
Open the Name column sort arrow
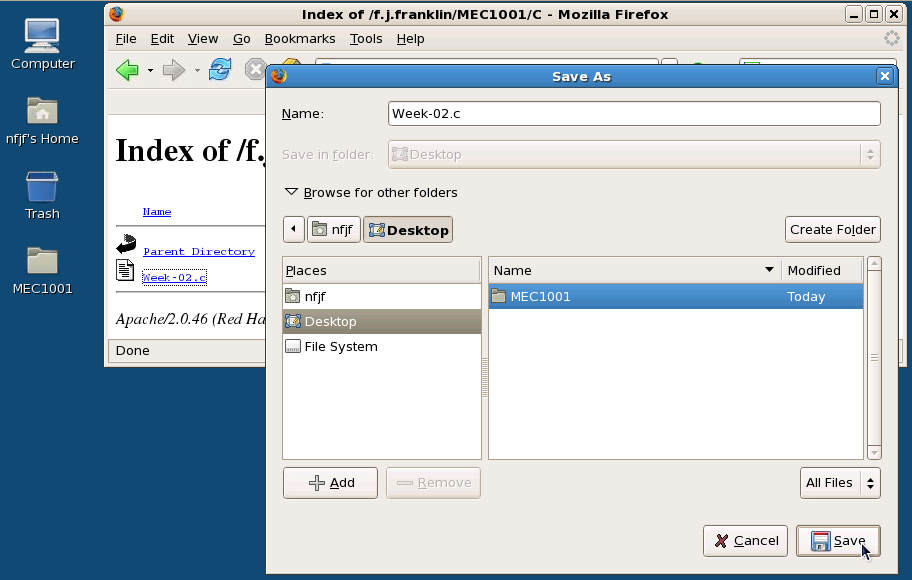pyautogui.click(x=769, y=270)
